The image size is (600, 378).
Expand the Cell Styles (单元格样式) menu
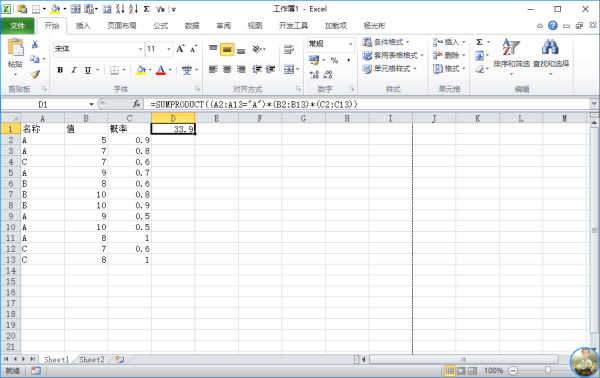point(390,69)
